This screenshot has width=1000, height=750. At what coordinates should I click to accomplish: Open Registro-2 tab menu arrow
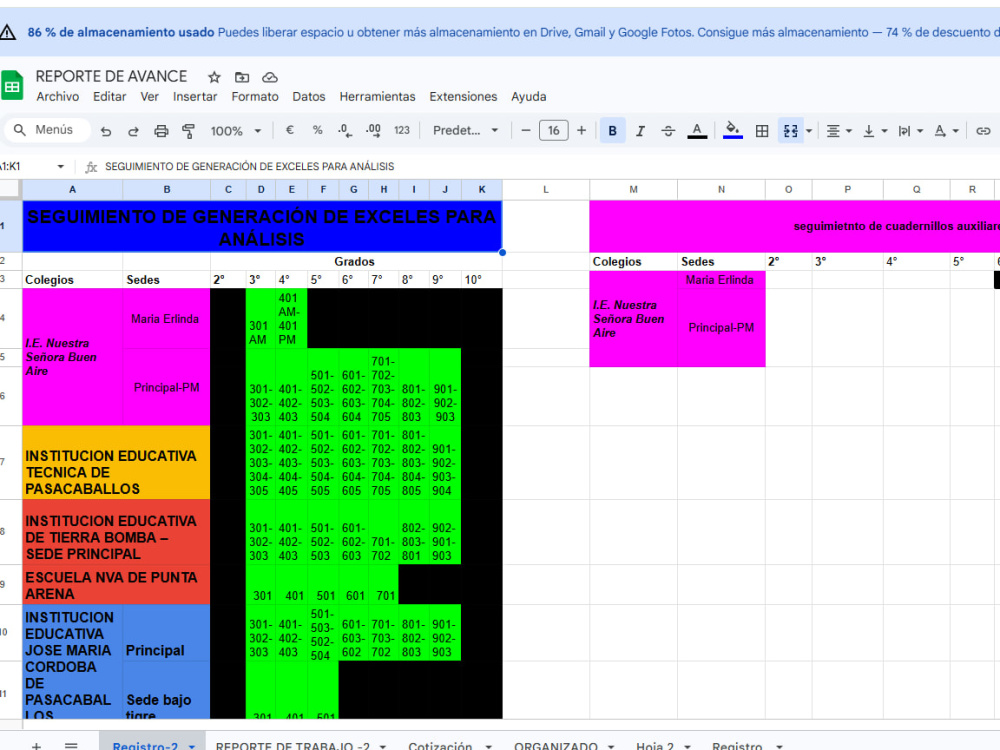pos(191,746)
